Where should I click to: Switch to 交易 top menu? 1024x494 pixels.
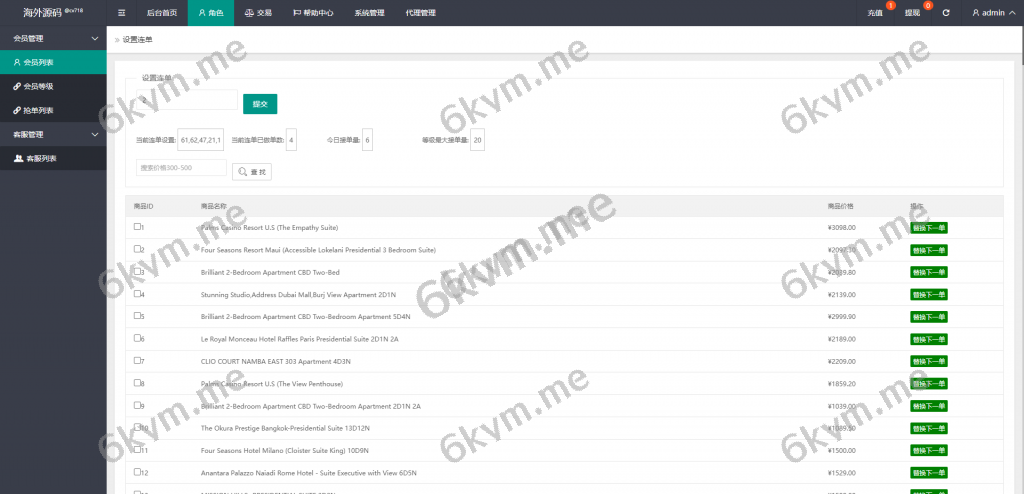point(257,13)
